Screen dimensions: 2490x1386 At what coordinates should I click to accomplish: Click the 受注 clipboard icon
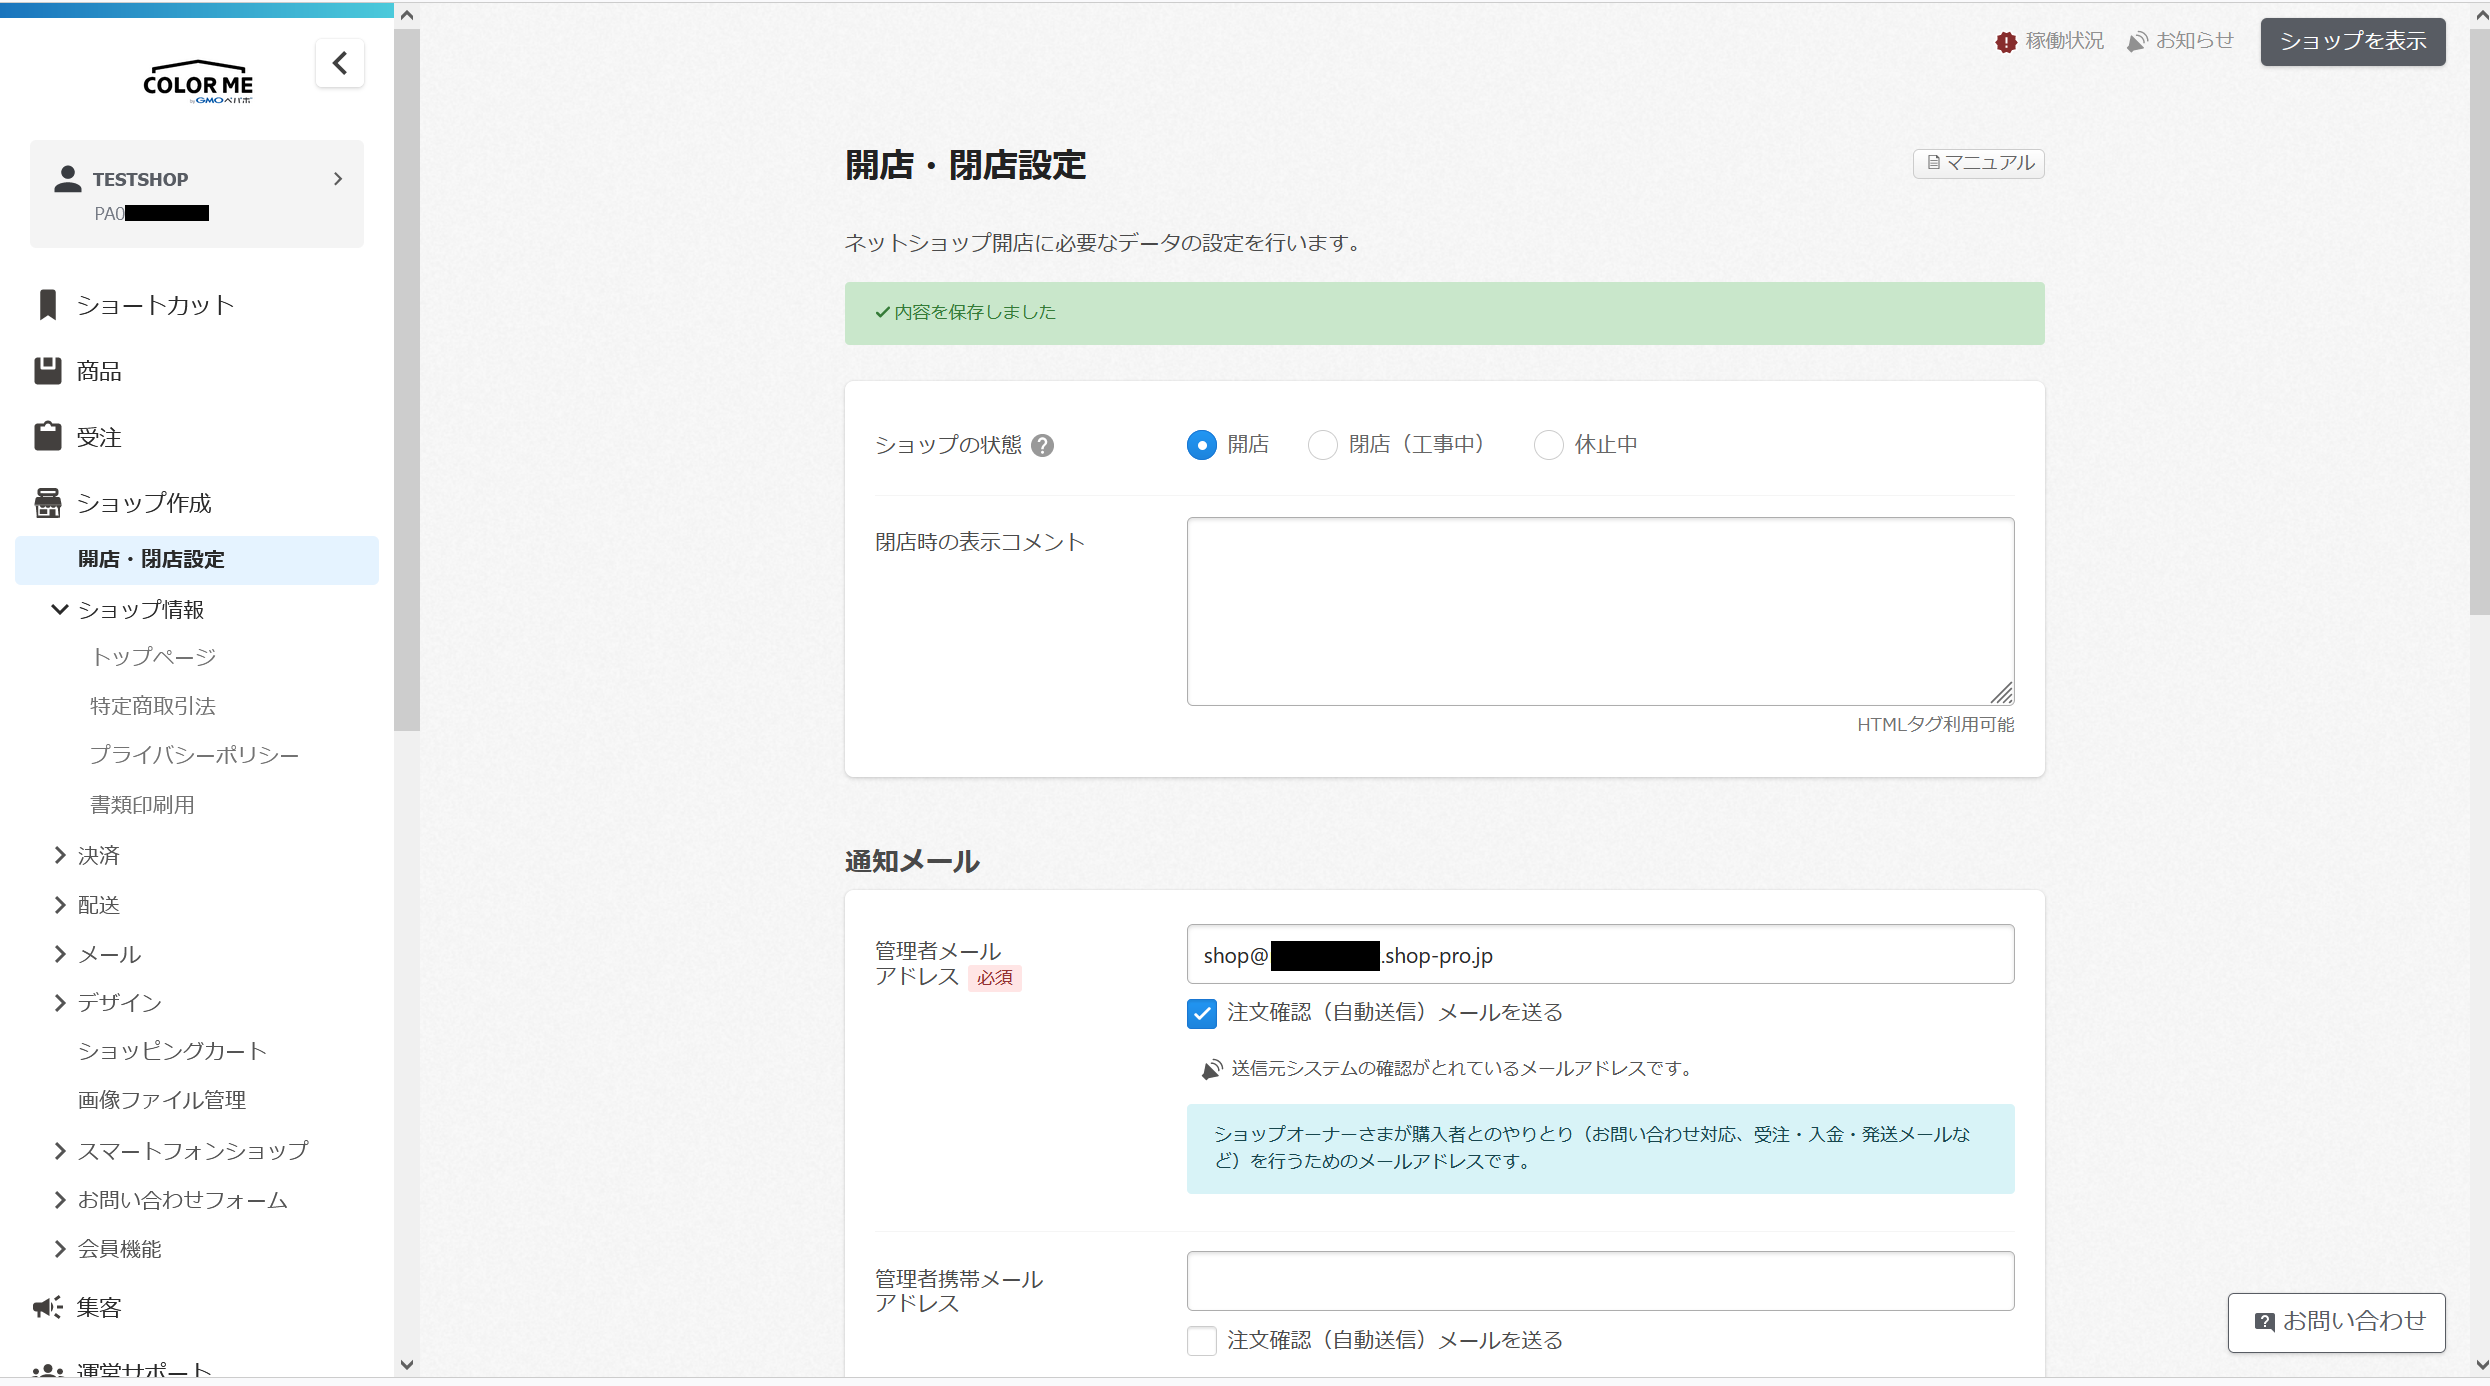(47, 437)
